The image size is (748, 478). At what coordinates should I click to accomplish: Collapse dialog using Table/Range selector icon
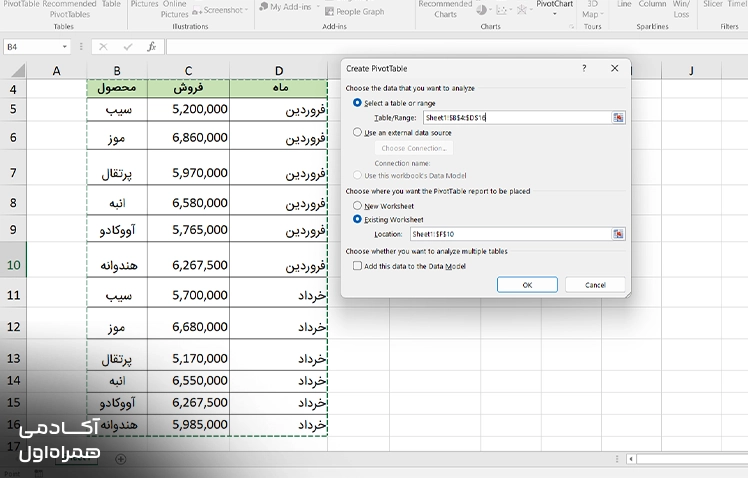[x=618, y=117]
